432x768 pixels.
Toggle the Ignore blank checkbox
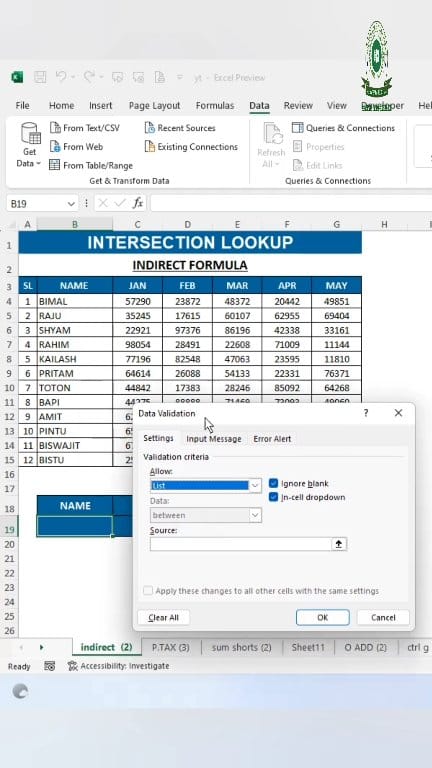(x=274, y=483)
